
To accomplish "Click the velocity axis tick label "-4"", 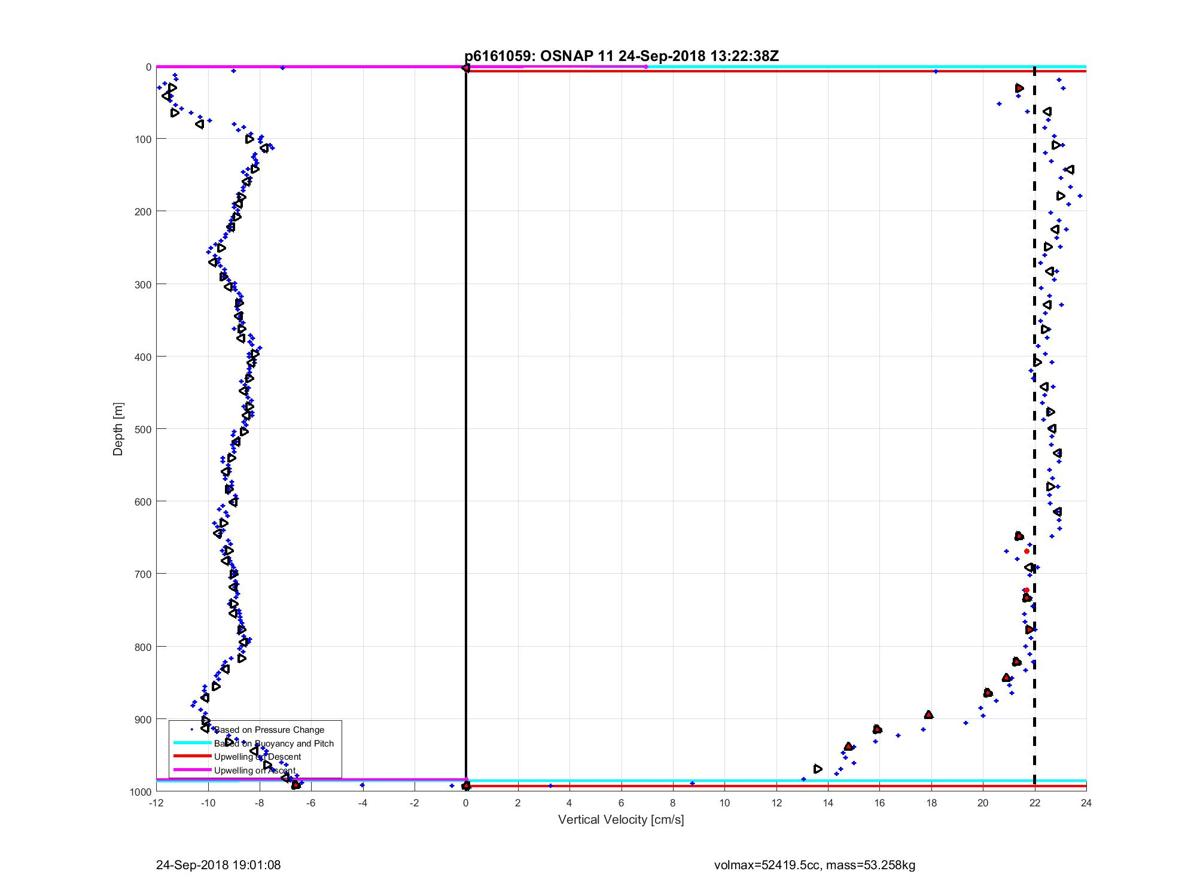I will (362, 803).
